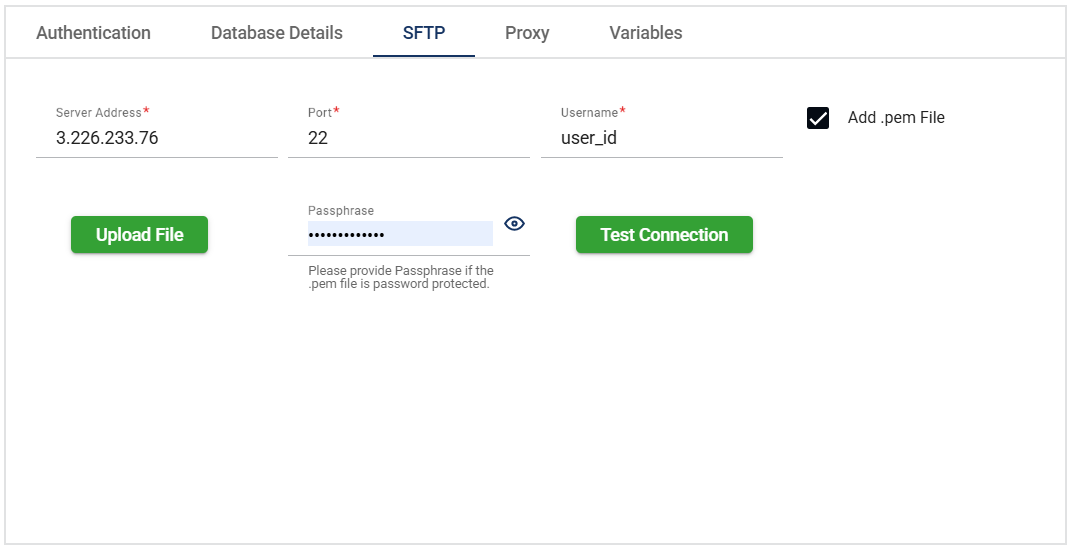Click the Test Connection button
The width and height of the screenshot is (1070, 548).
[664, 235]
